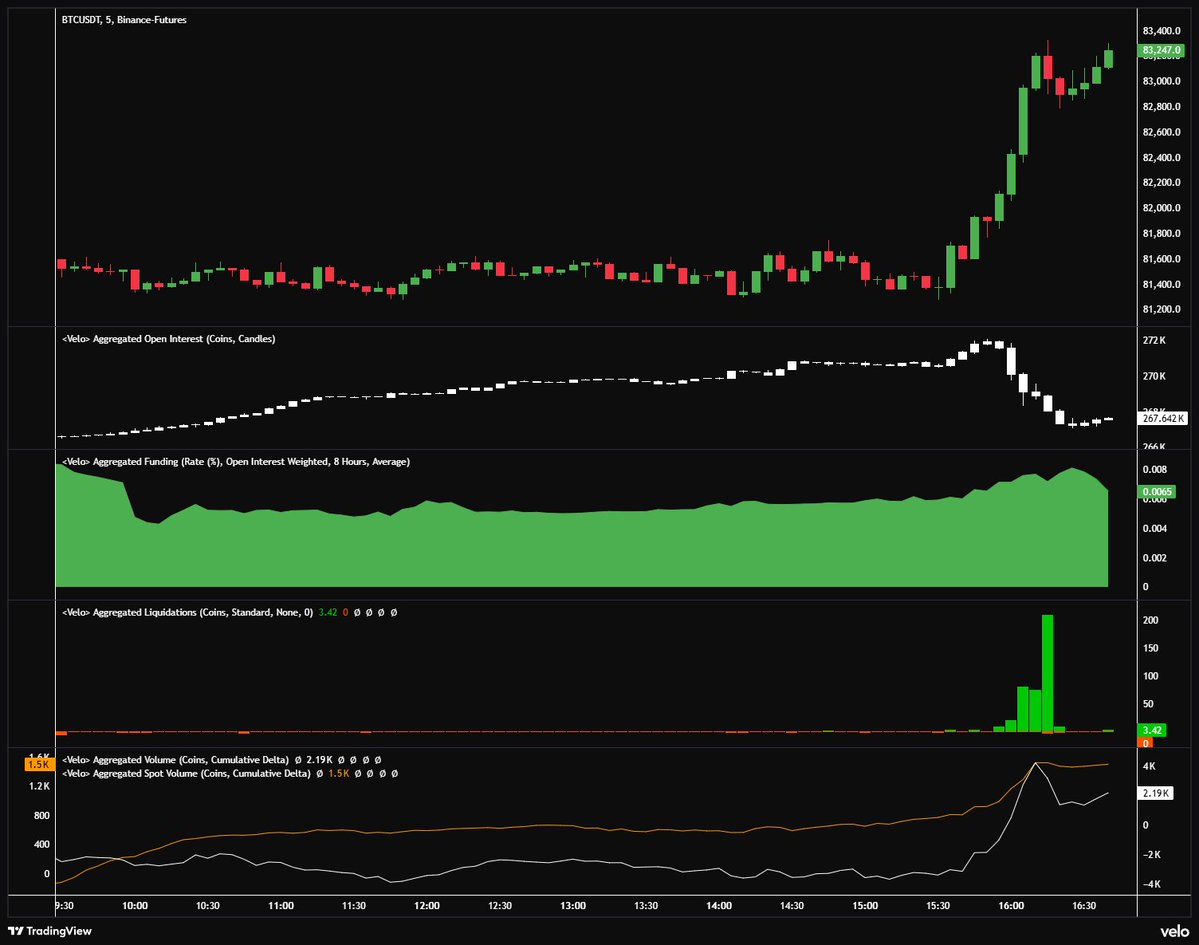Click the 15:00 time axis label
Image resolution: width=1199 pixels, height=945 pixels.
pyautogui.click(x=866, y=906)
